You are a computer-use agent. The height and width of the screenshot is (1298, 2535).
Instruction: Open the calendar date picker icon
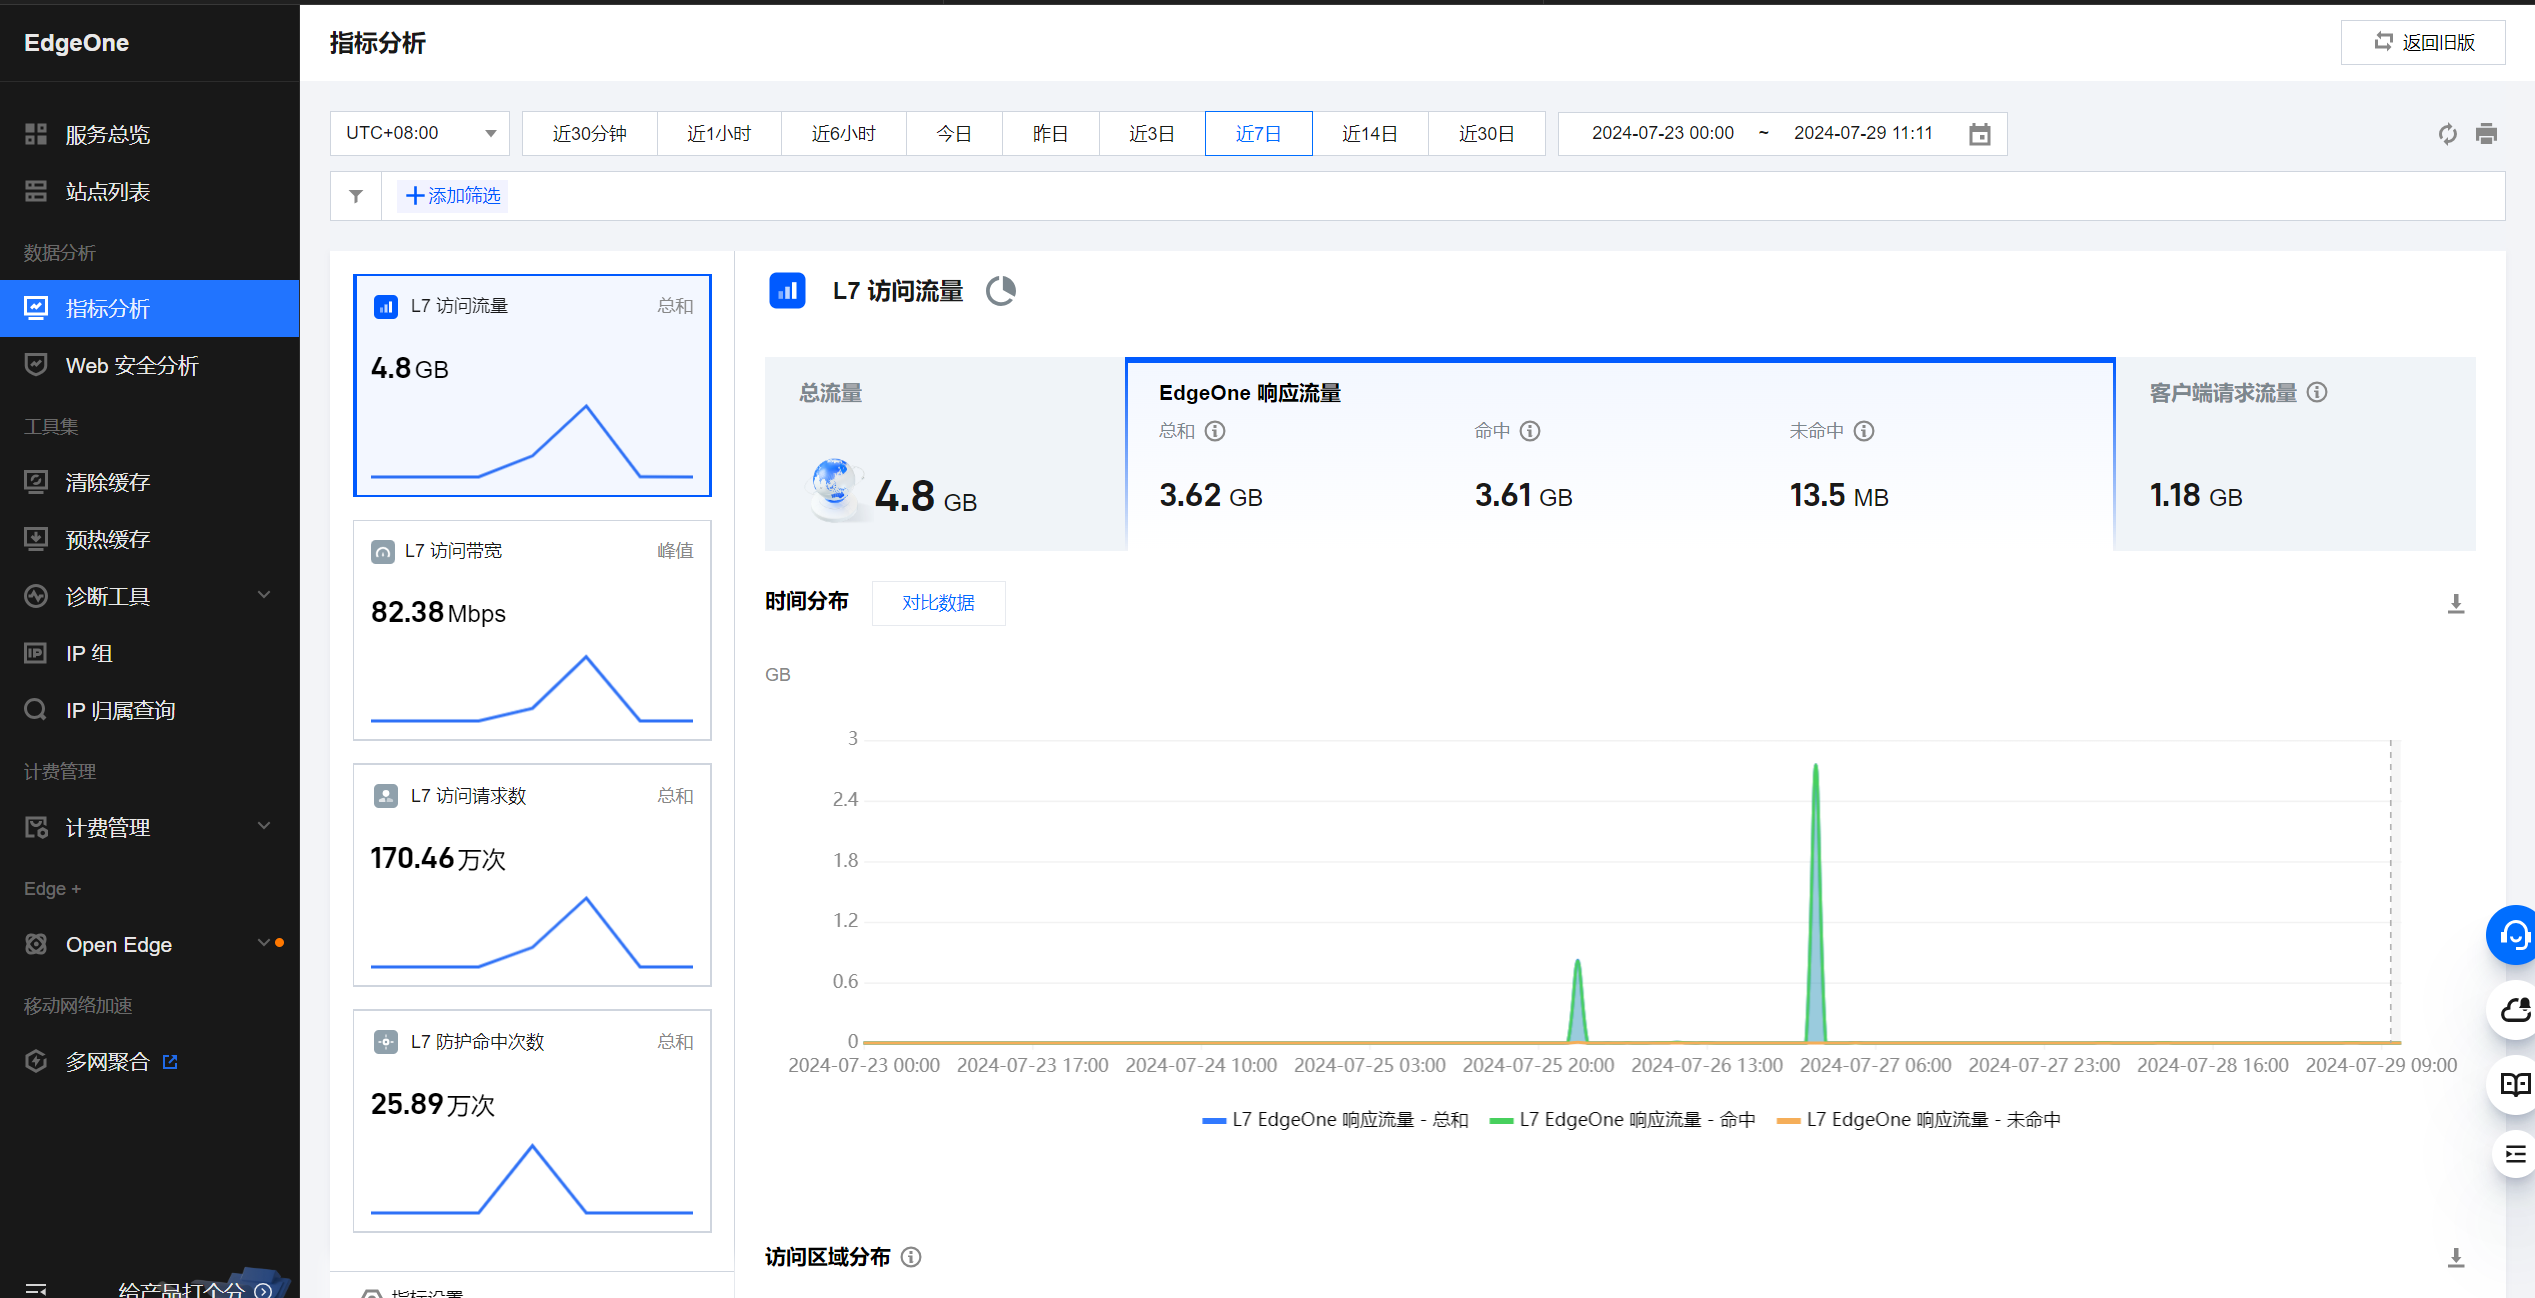click(x=1979, y=134)
